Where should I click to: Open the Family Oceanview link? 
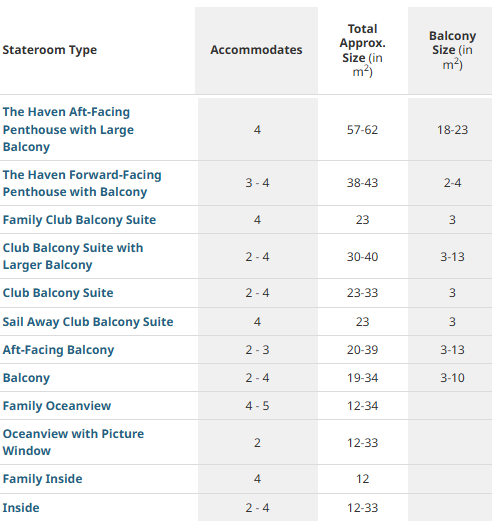57,406
